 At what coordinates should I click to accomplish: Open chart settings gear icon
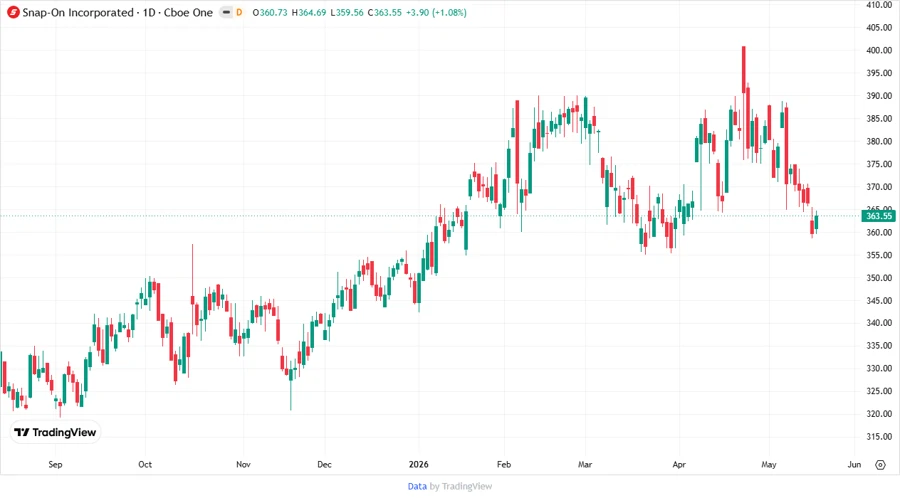880,465
